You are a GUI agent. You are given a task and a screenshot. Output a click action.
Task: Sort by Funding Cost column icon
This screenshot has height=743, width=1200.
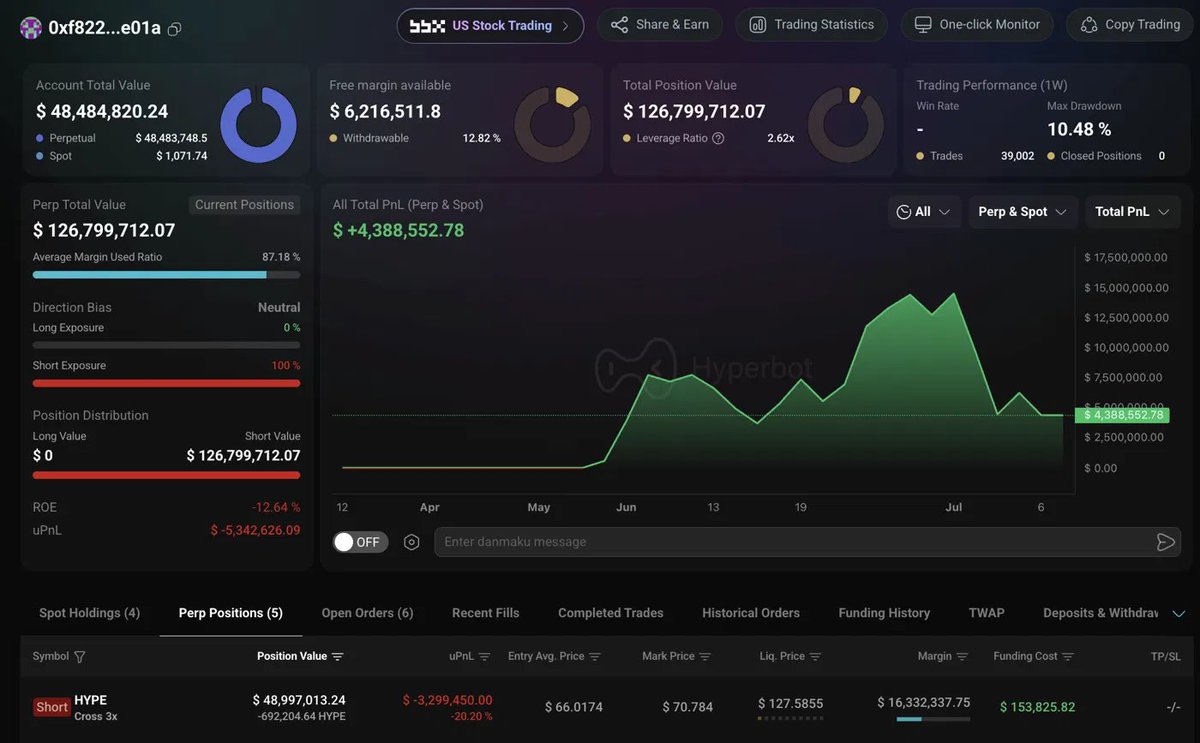click(x=1067, y=657)
